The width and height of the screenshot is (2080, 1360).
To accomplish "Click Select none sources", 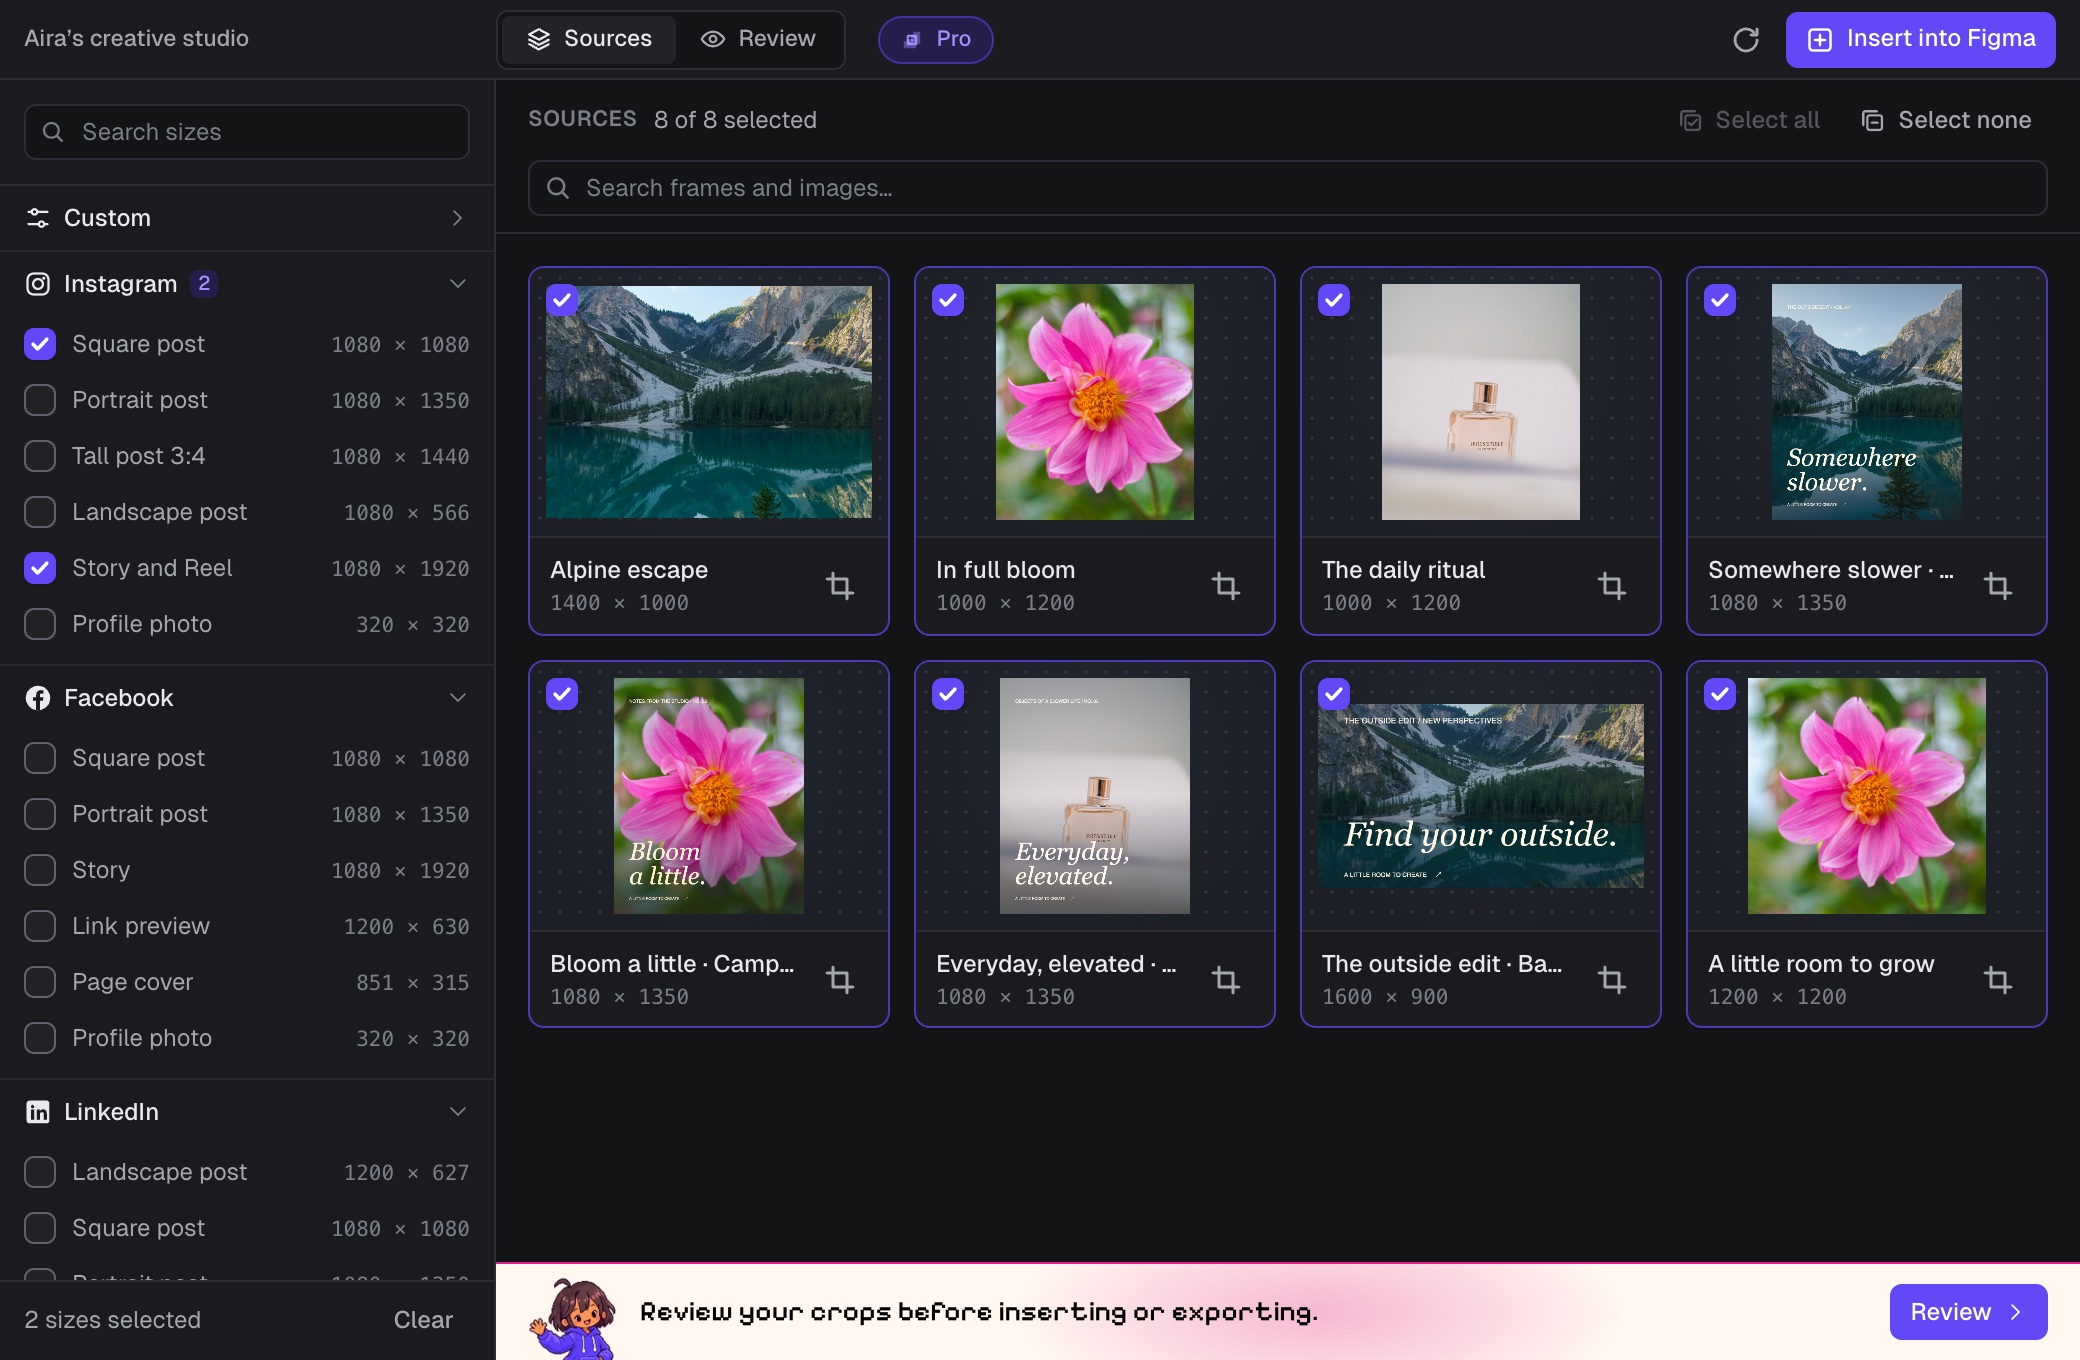I will tap(1946, 120).
